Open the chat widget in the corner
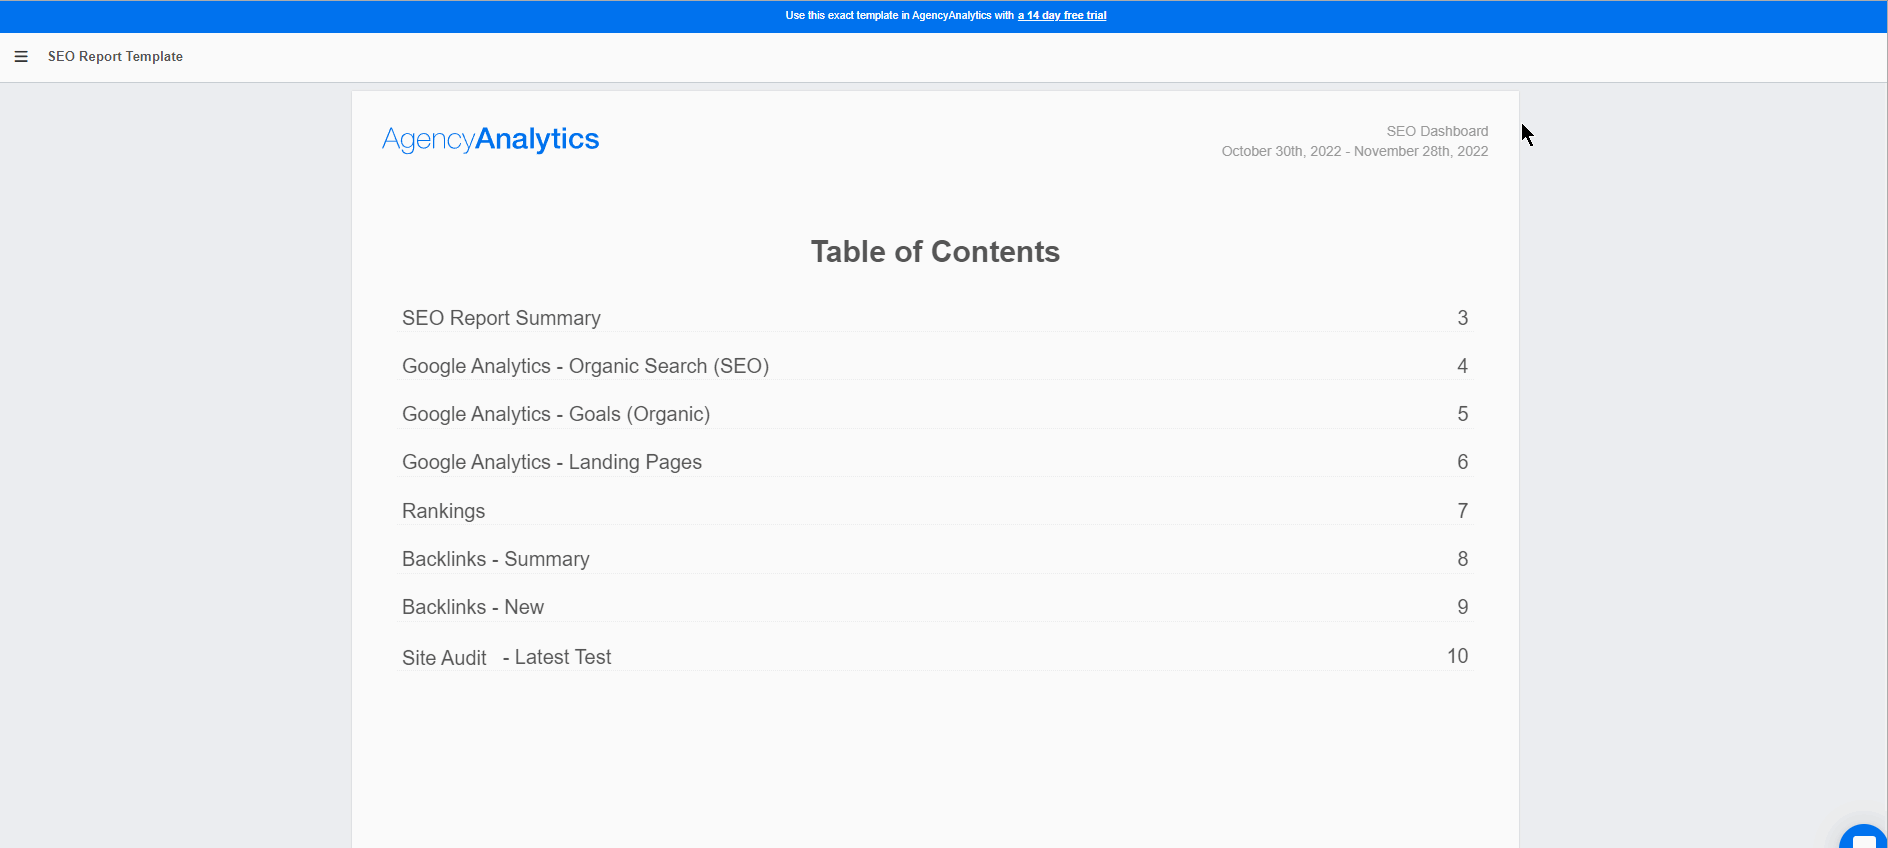The width and height of the screenshot is (1888, 848). tap(1863, 840)
